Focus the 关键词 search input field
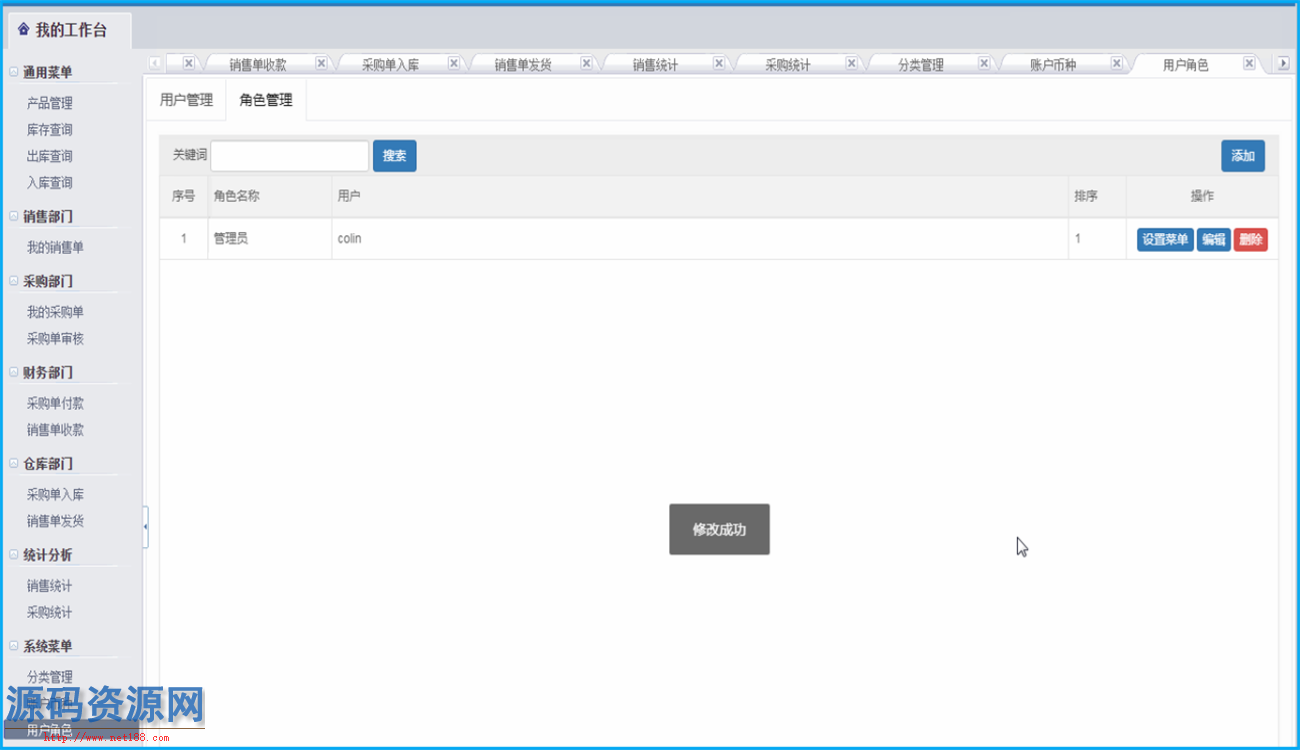The height and width of the screenshot is (750, 1300). [290, 156]
